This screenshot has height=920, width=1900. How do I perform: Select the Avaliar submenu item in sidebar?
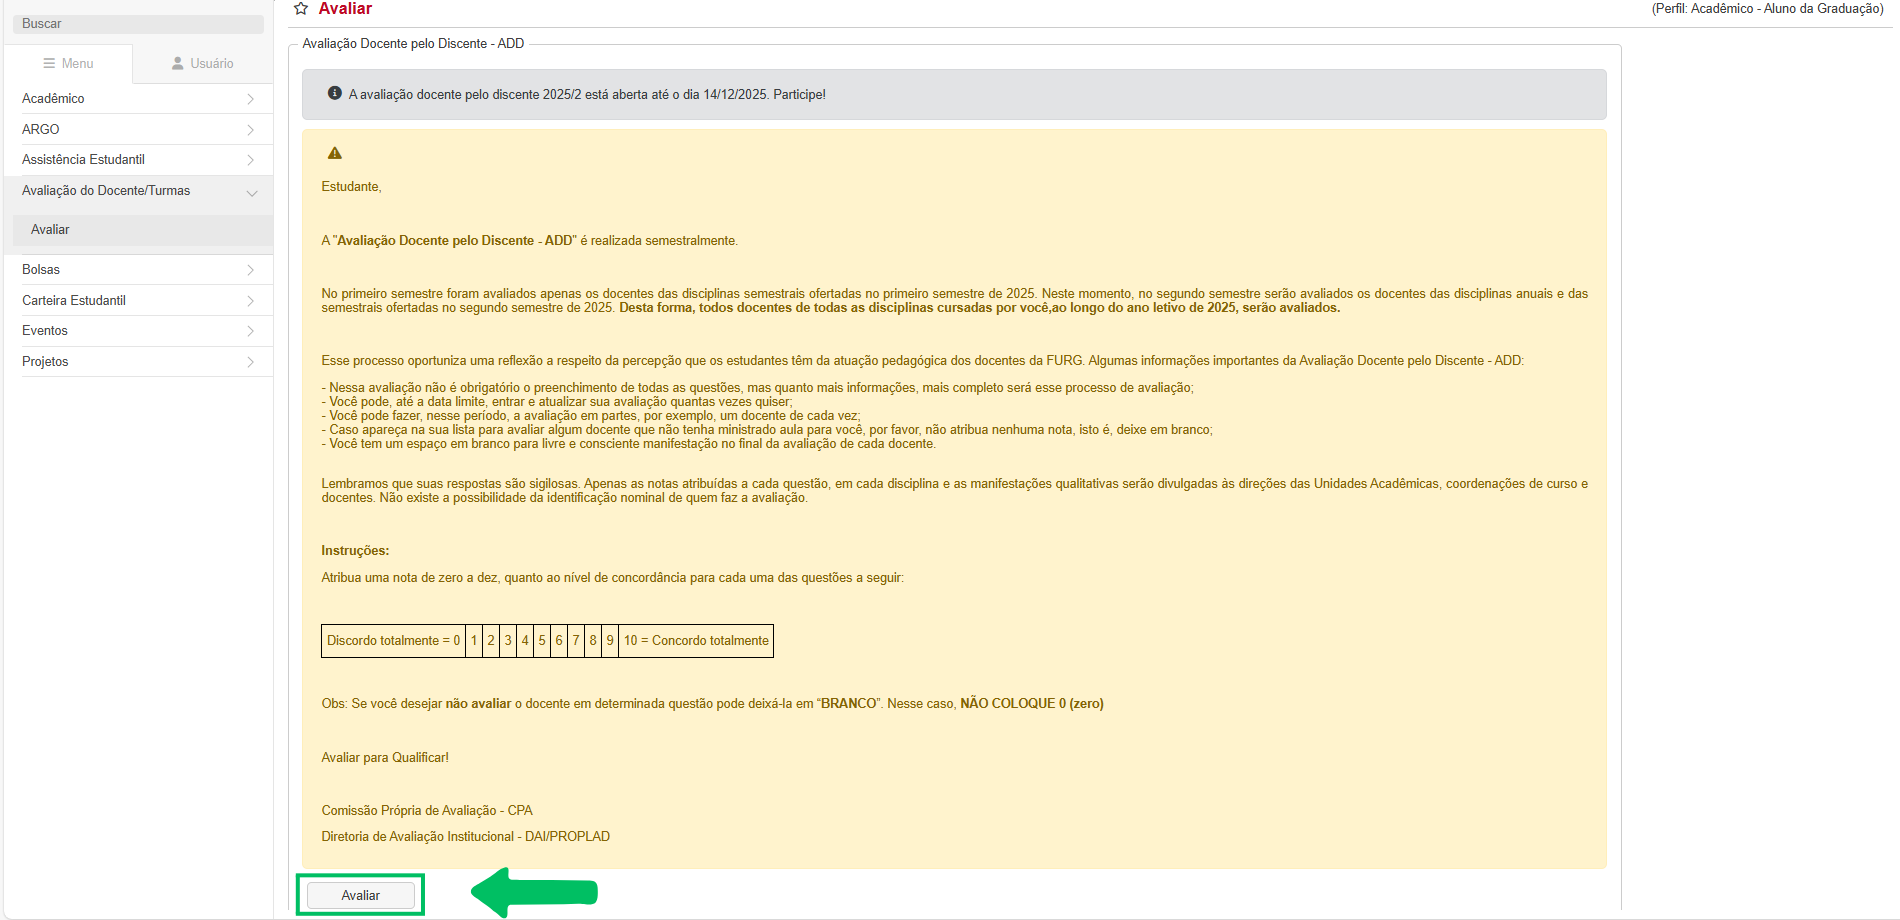pos(50,230)
